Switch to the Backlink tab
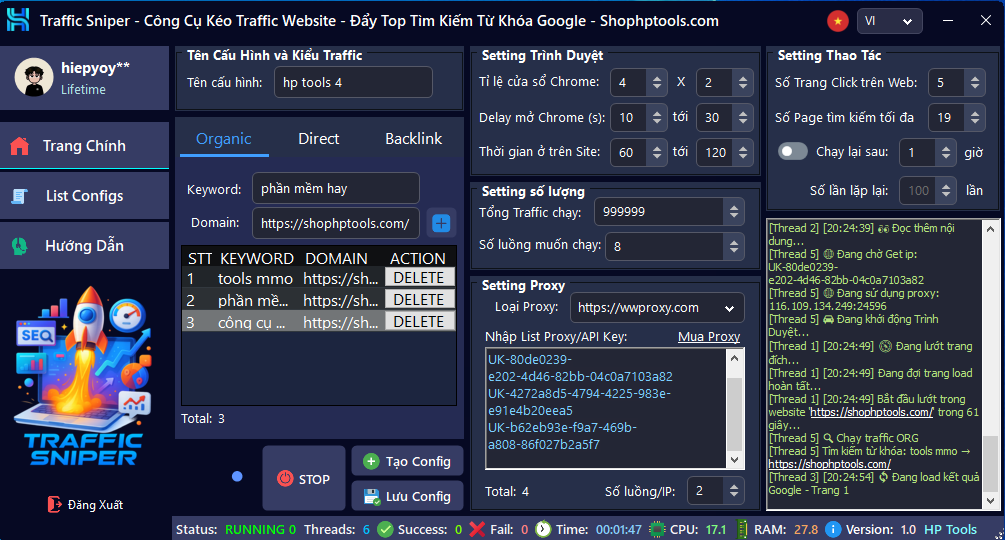Image resolution: width=1005 pixels, height=540 pixels. (413, 138)
